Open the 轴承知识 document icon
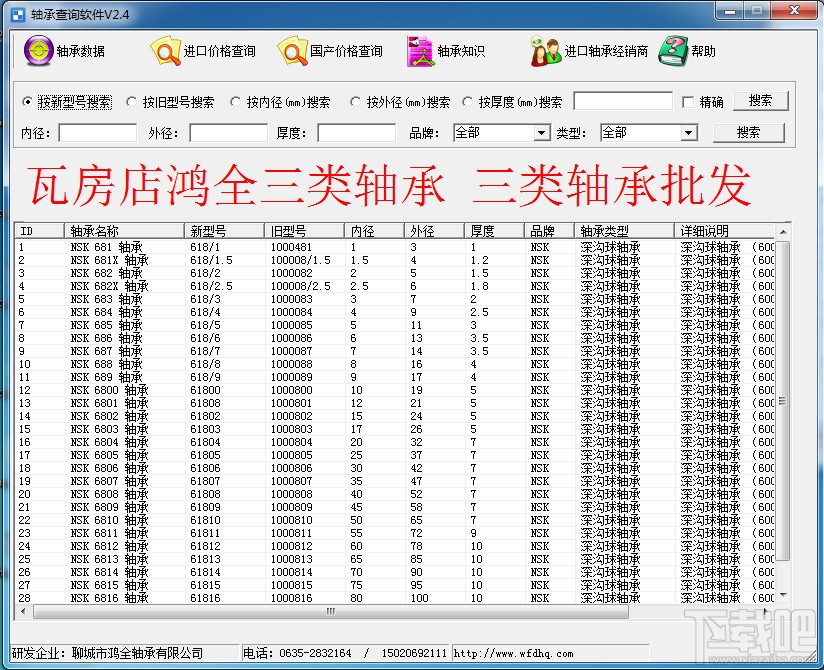Viewport: 824px width, 670px height. 420,51
